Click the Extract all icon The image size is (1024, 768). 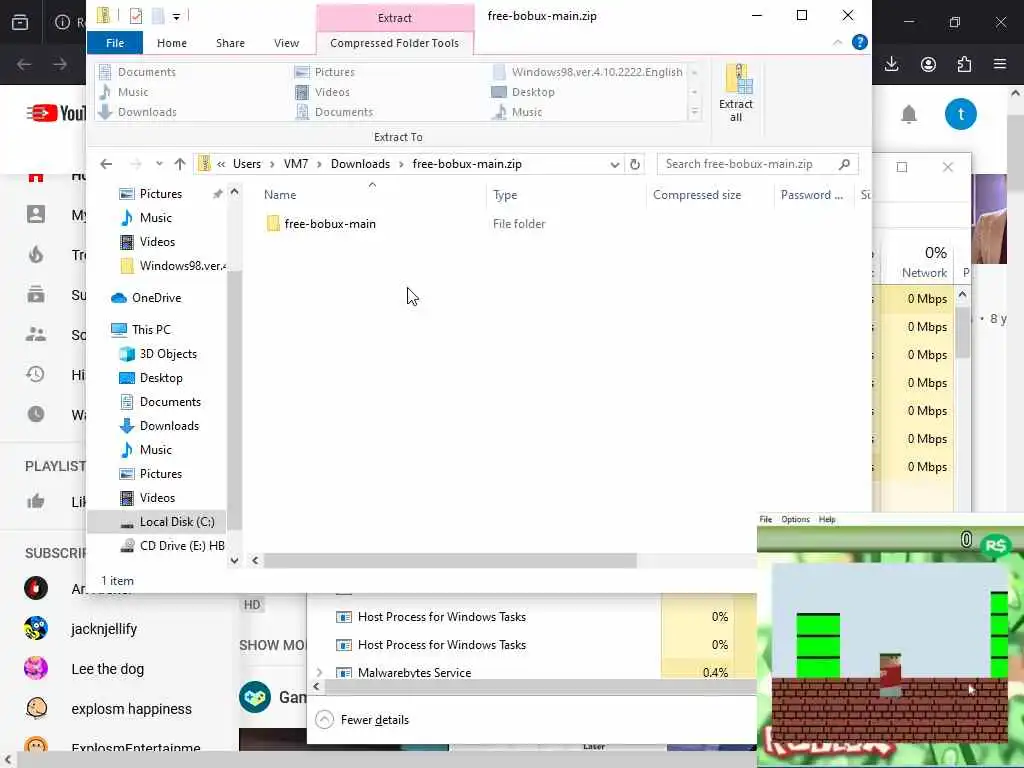coord(736,93)
